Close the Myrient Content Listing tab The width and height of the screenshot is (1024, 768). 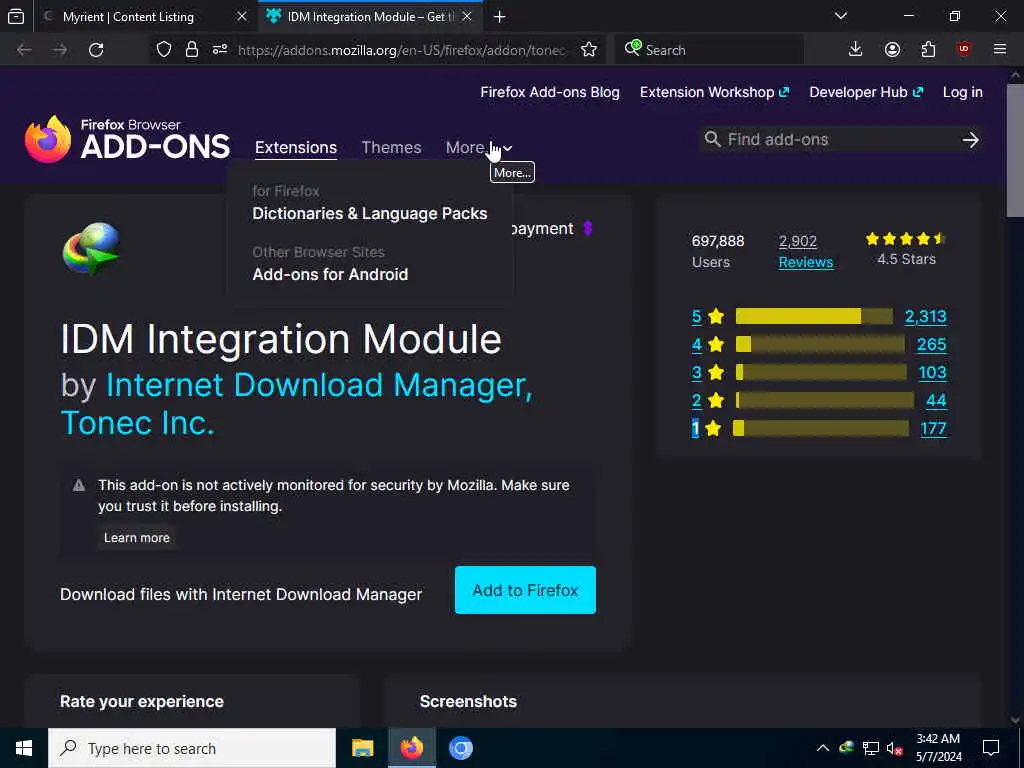[242, 16]
